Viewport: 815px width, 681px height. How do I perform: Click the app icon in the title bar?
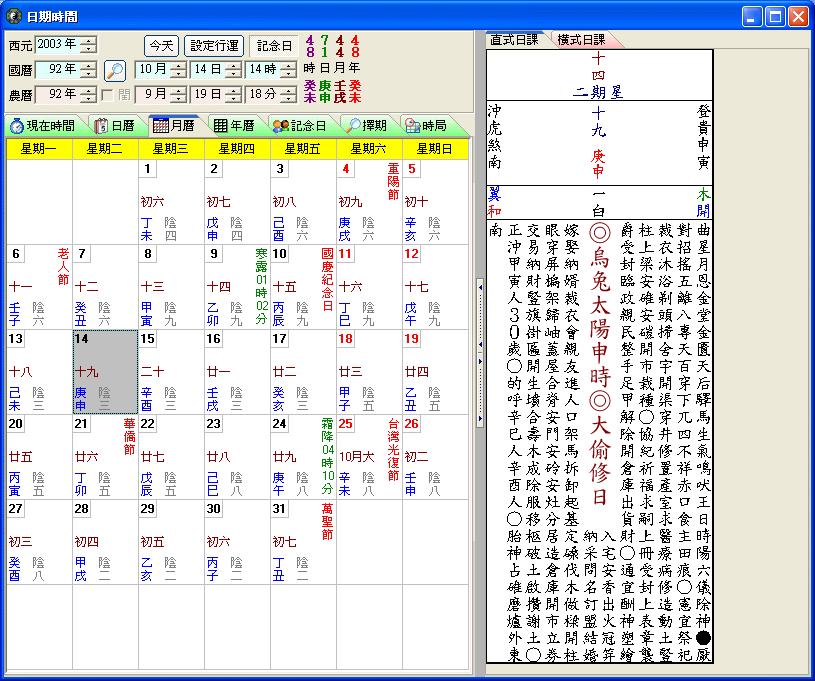14,17
